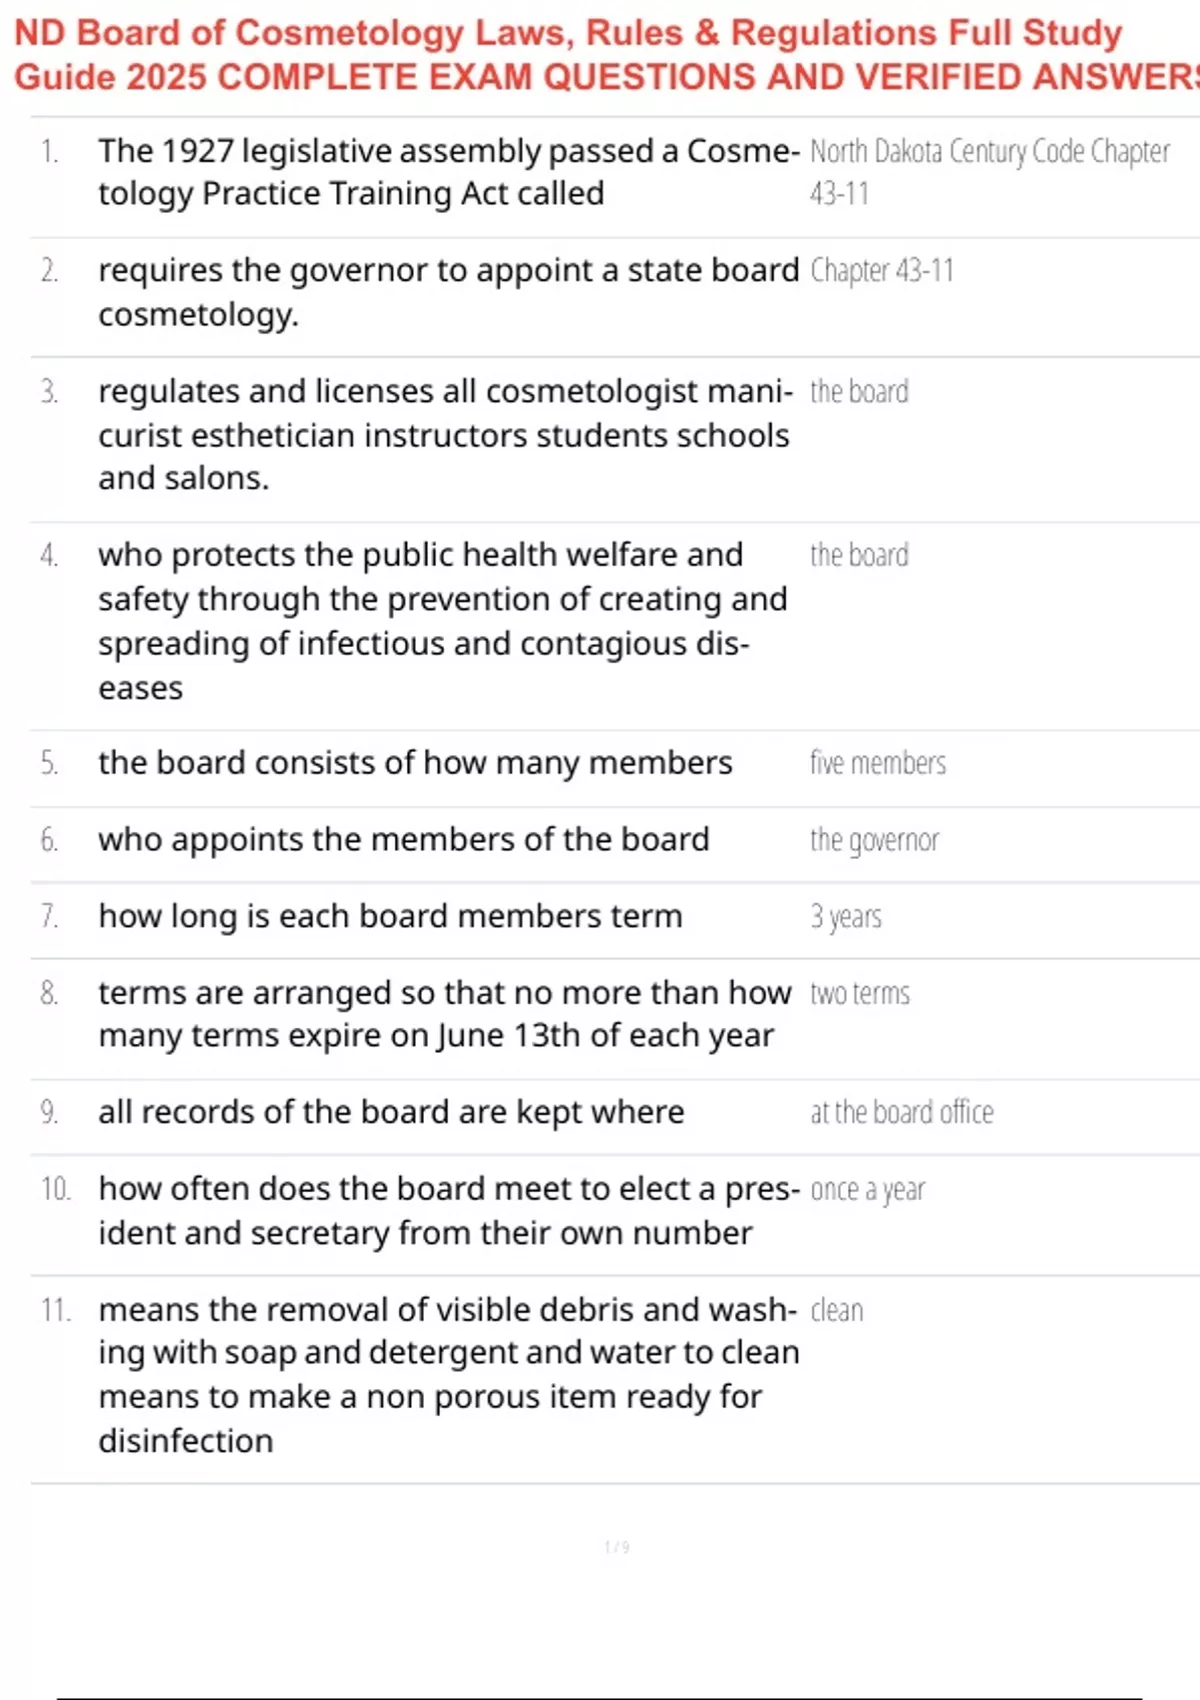1200x1700 pixels.
Task: Click 'at the board office' answer
Action: pos(901,1112)
